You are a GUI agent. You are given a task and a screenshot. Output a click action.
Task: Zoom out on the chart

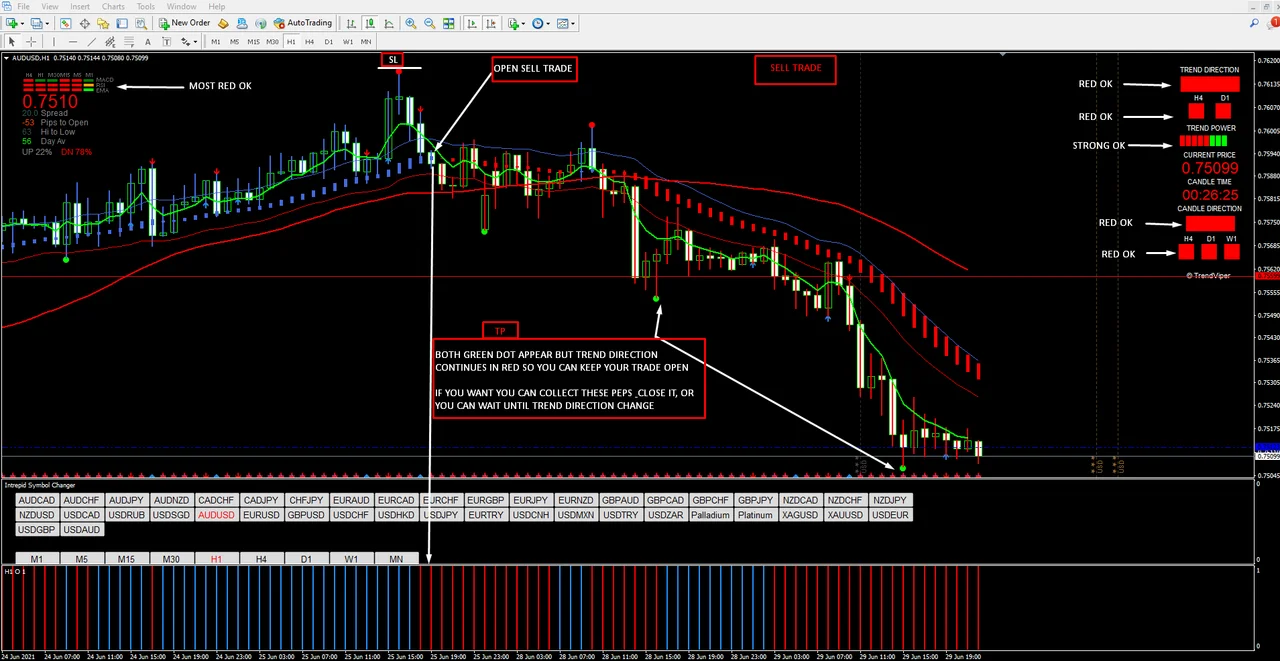(430, 23)
